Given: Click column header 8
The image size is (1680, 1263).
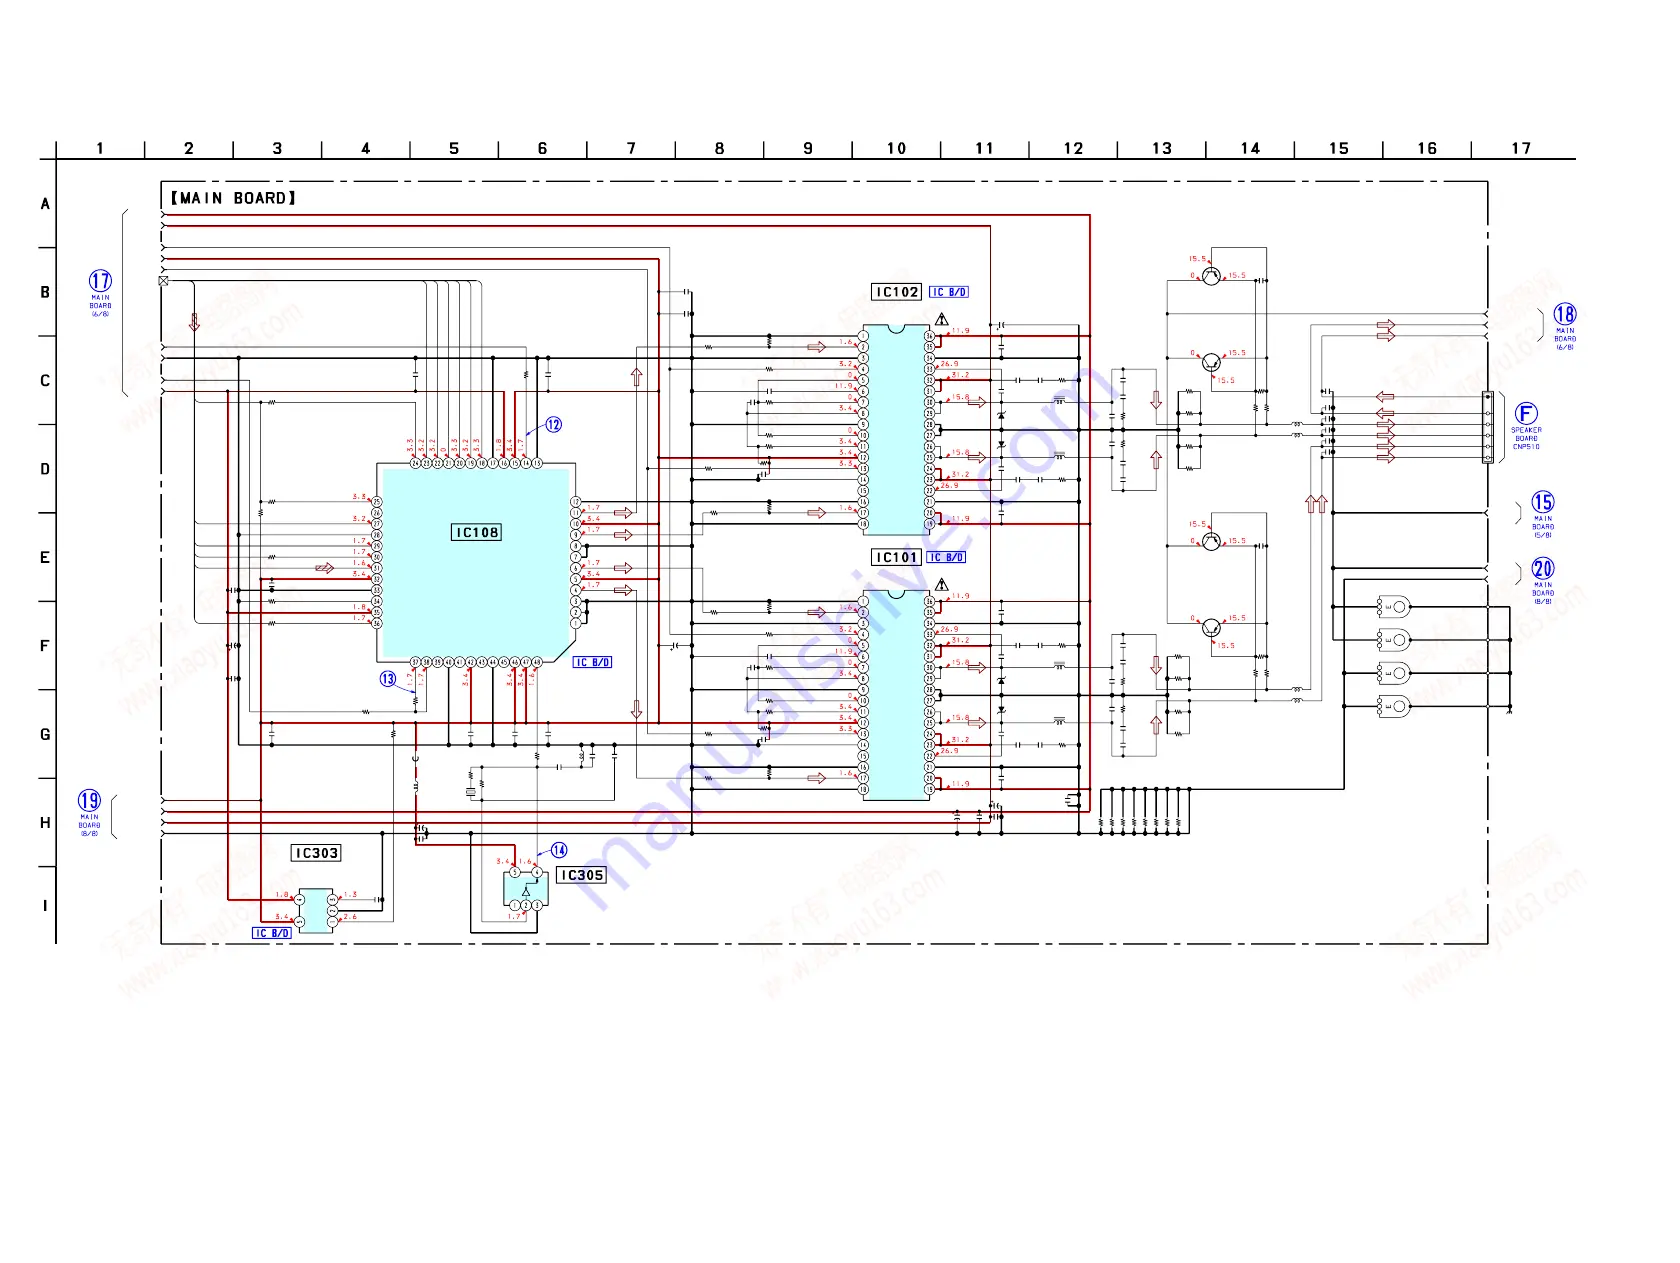Looking at the screenshot, I should [x=719, y=148].
